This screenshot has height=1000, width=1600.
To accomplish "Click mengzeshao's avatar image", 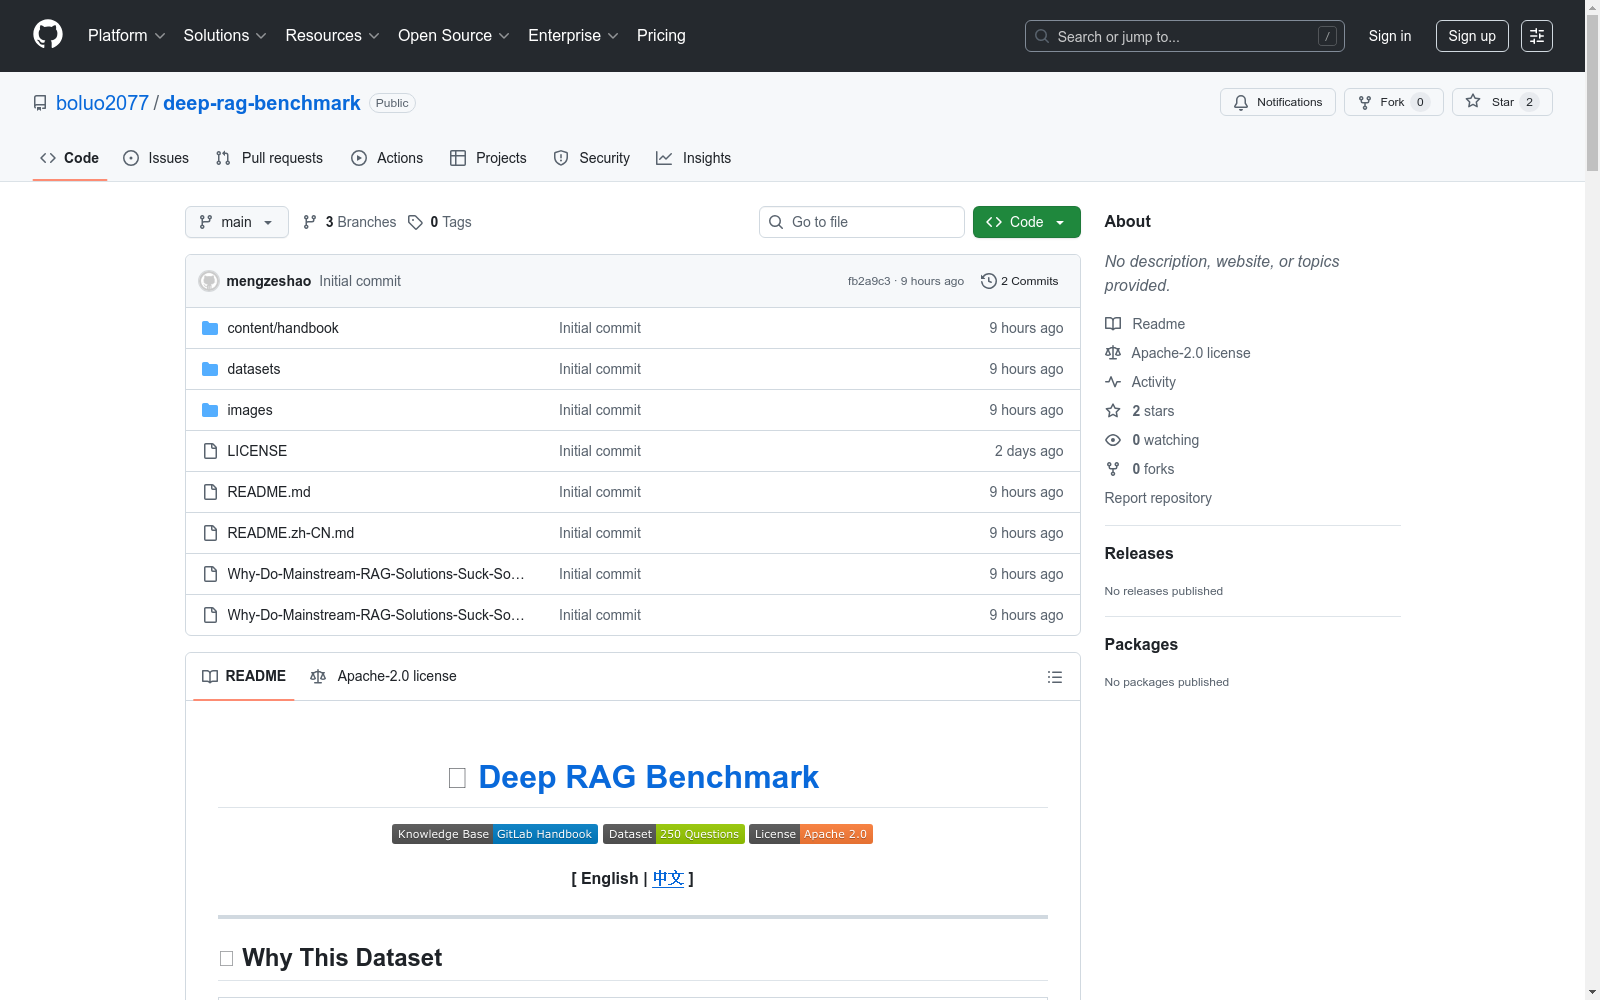I will [209, 281].
